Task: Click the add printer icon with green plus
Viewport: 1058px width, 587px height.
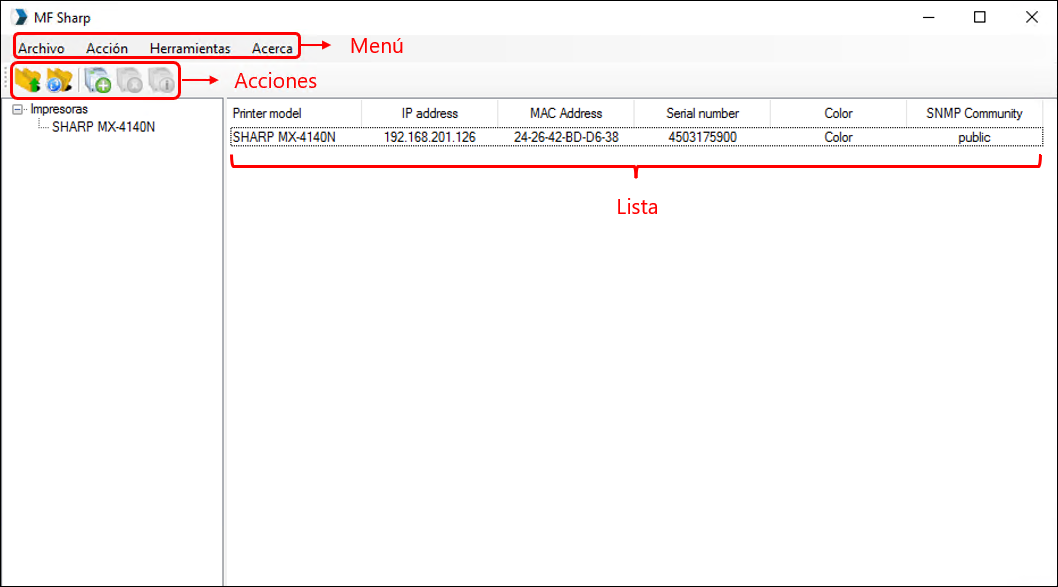Action: [x=97, y=80]
